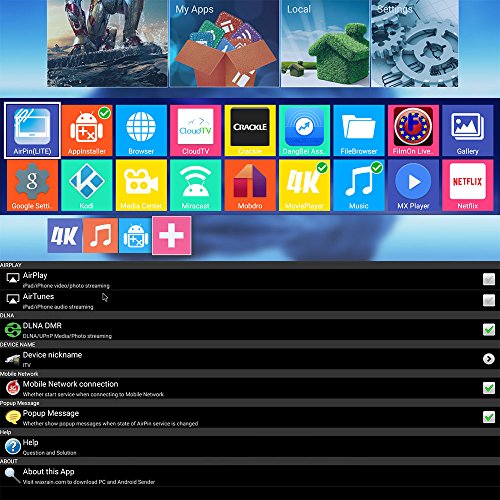Toggle Popup Message checkbox
This screenshot has width=500, height=500.
(489, 417)
